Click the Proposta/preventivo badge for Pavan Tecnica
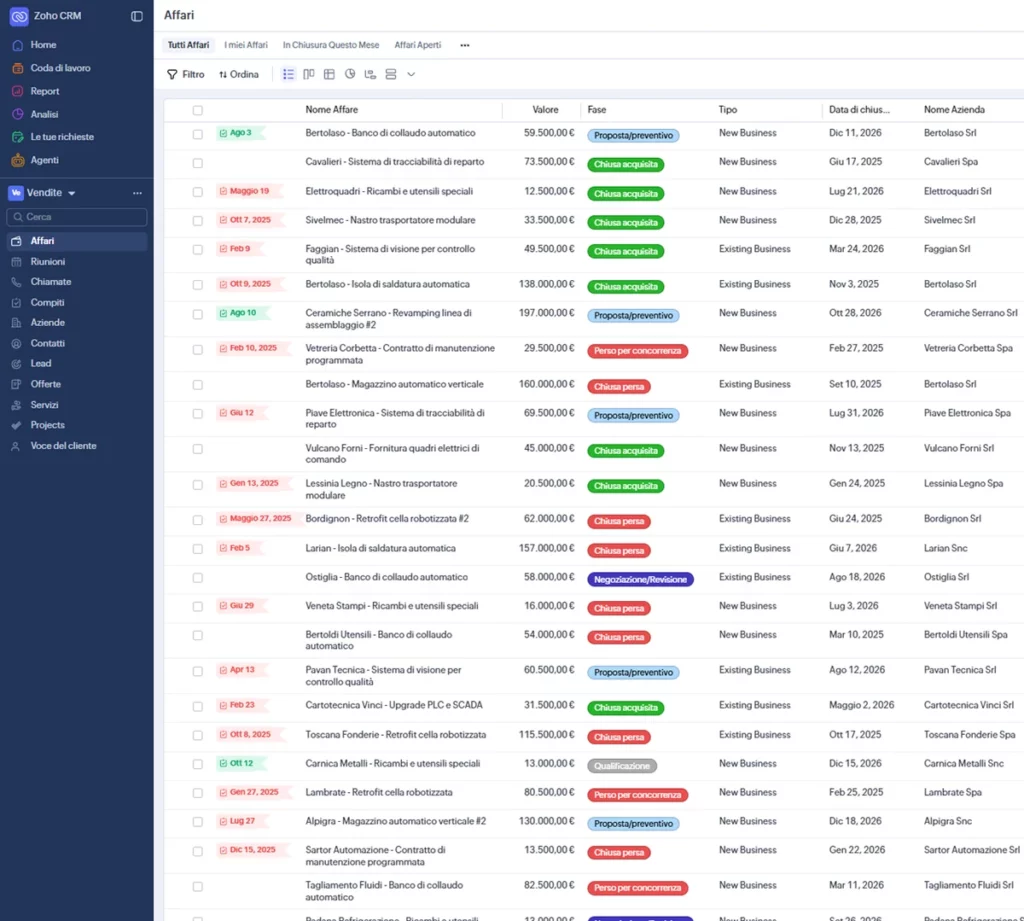The image size is (1024, 921). [x=633, y=673]
